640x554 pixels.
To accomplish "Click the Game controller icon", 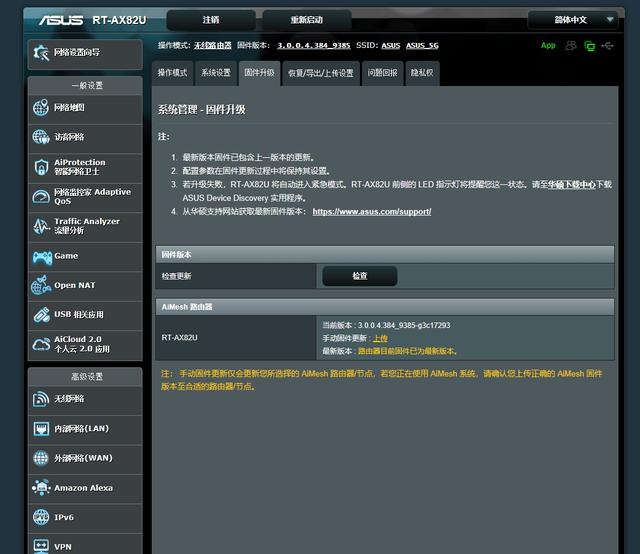I will click(42, 257).
